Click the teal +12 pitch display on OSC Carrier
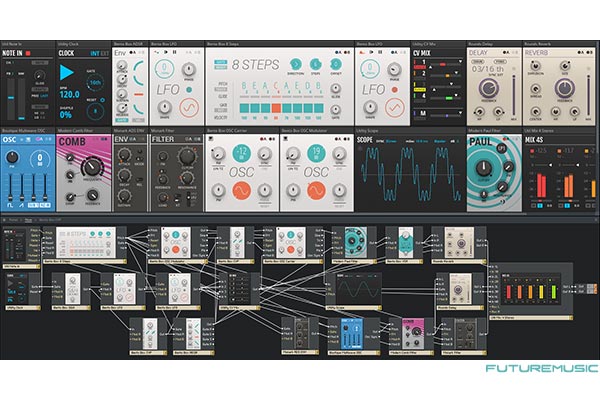The image size is (600, 400). (242, 153)
